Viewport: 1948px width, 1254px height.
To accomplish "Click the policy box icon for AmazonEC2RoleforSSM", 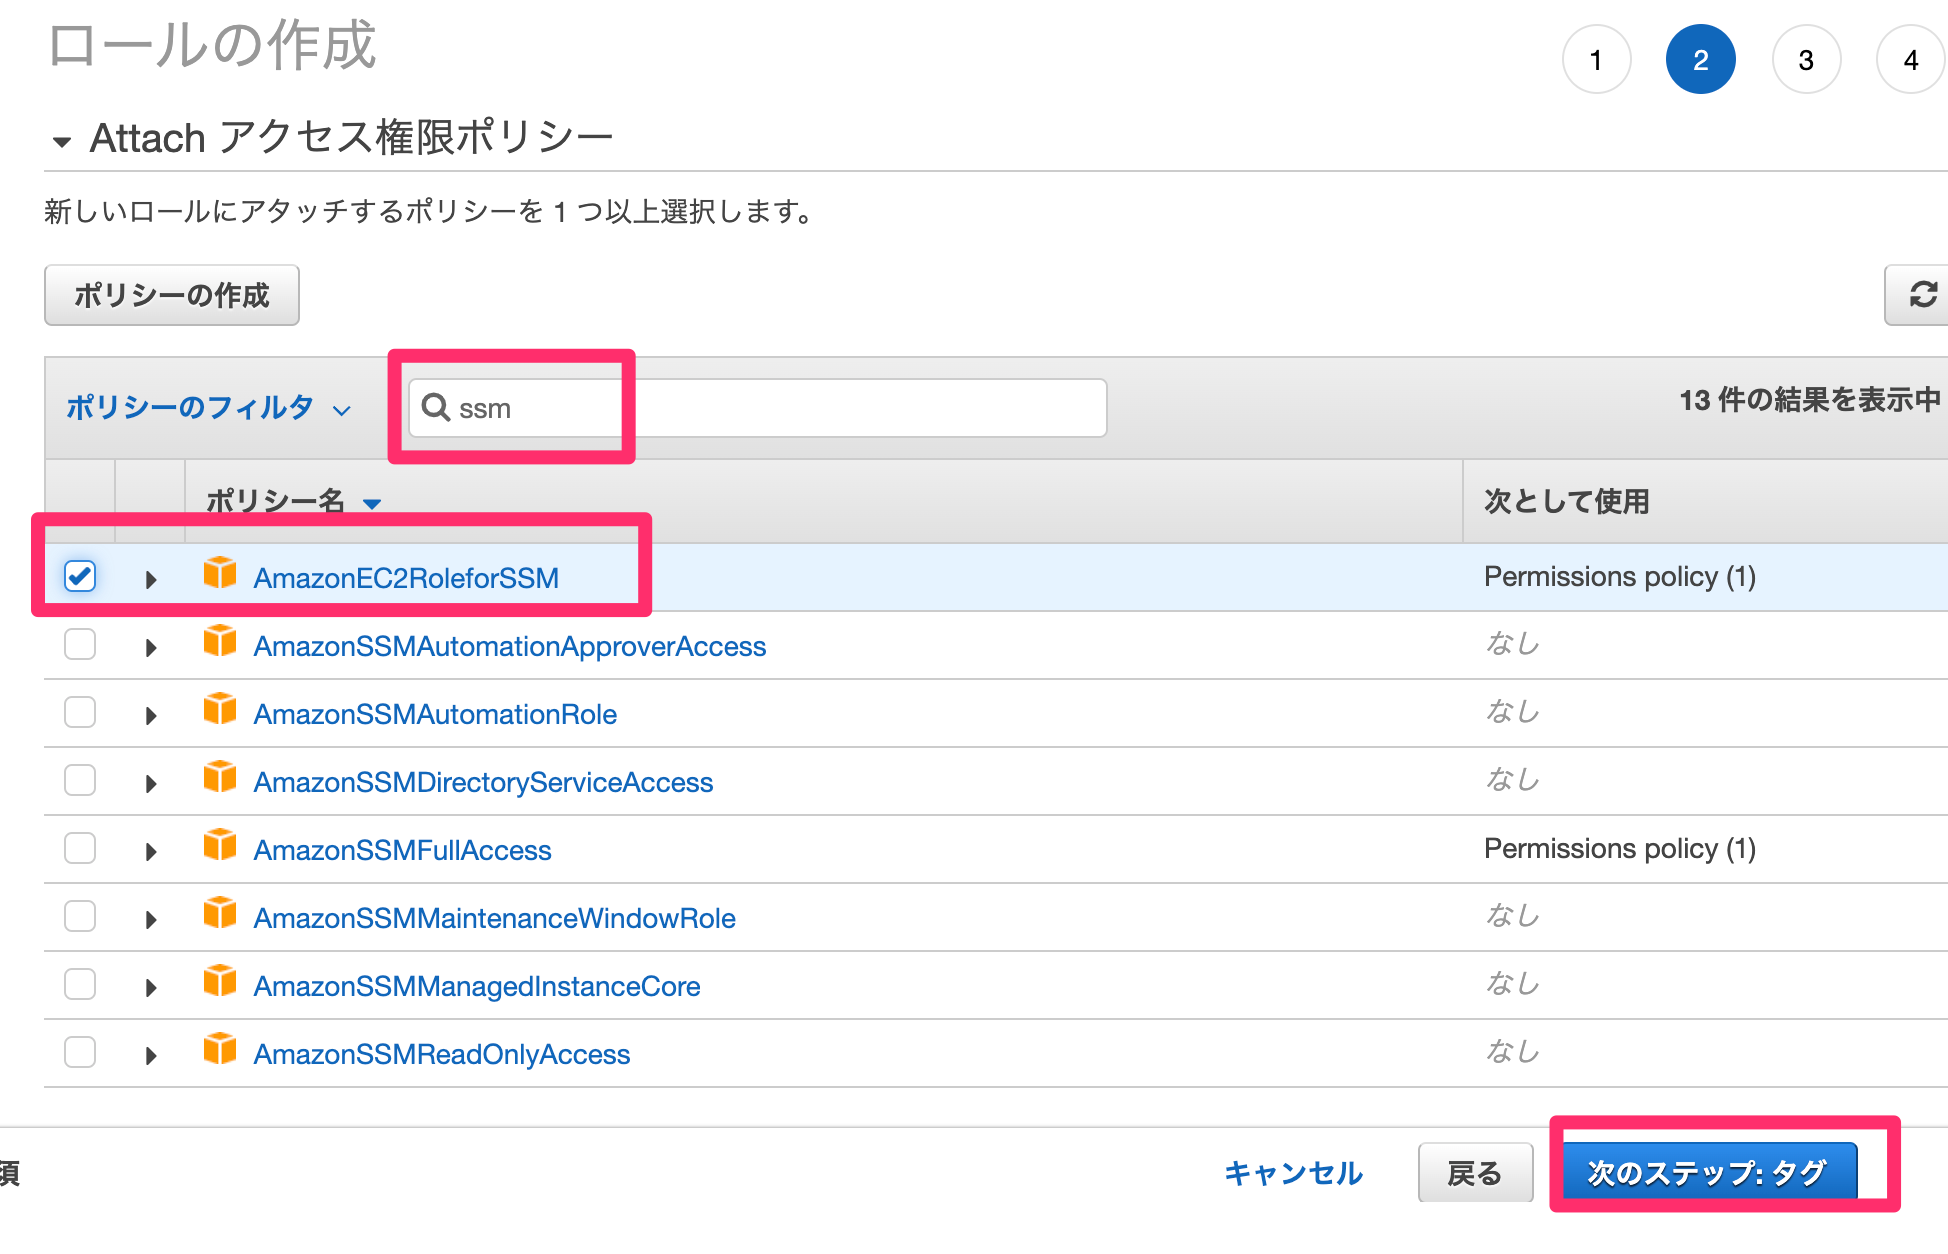I will coord(220,574).
